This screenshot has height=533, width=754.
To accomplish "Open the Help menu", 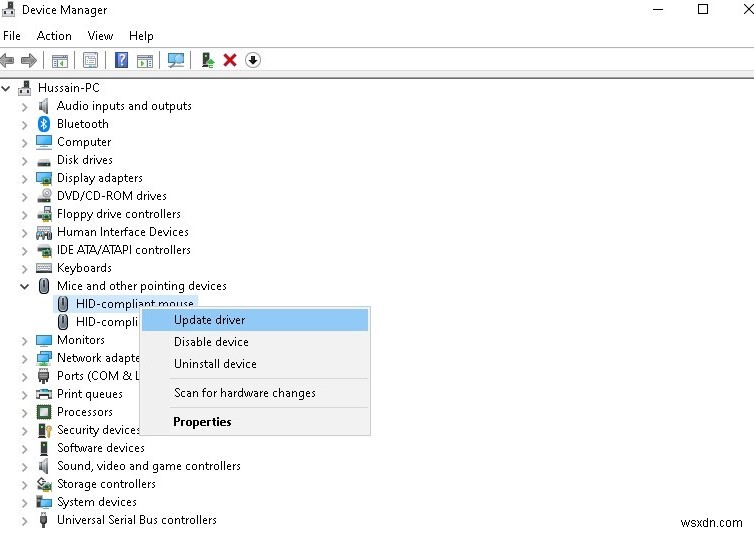I will (x=141, y=36).
